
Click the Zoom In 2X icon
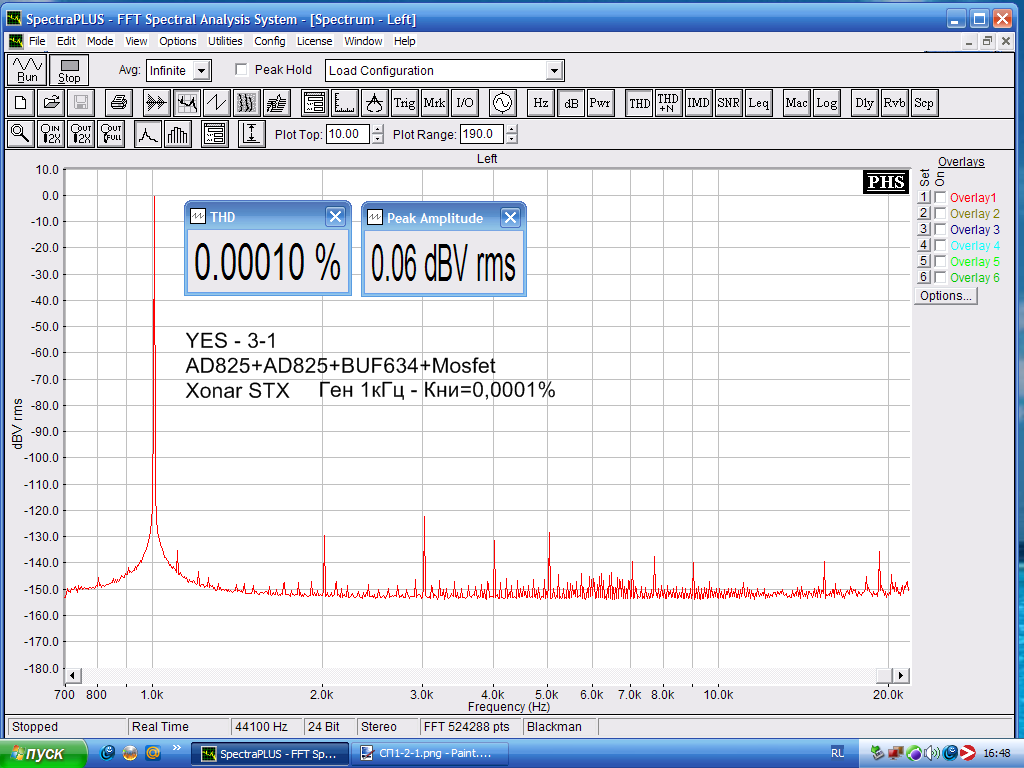(x=50, y=134)
